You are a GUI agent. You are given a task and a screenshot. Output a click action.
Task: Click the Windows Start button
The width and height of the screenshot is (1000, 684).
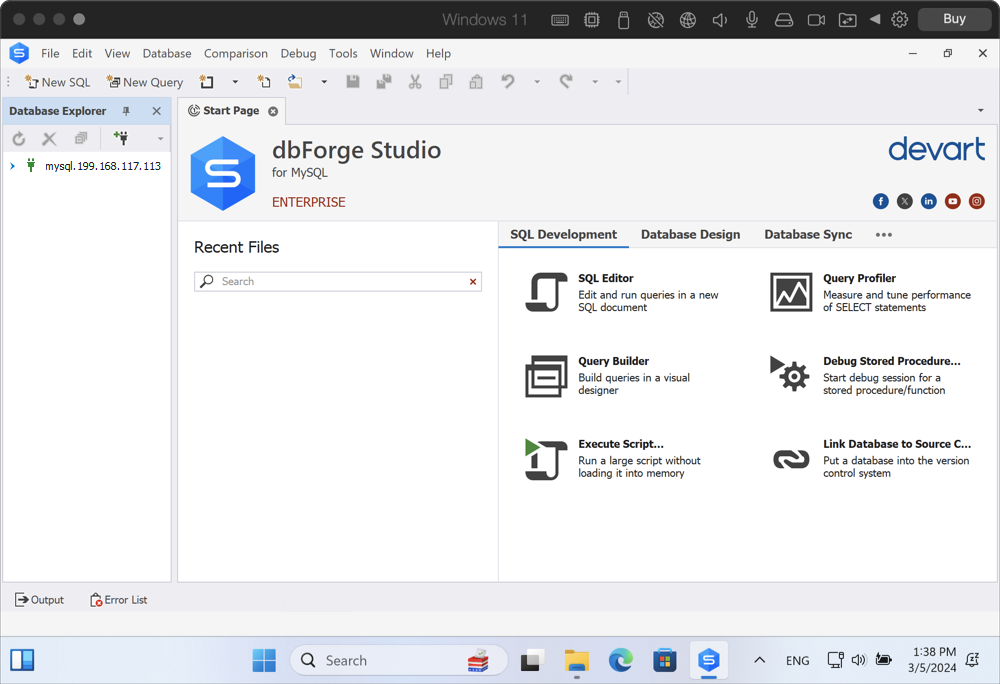point(264,660)
